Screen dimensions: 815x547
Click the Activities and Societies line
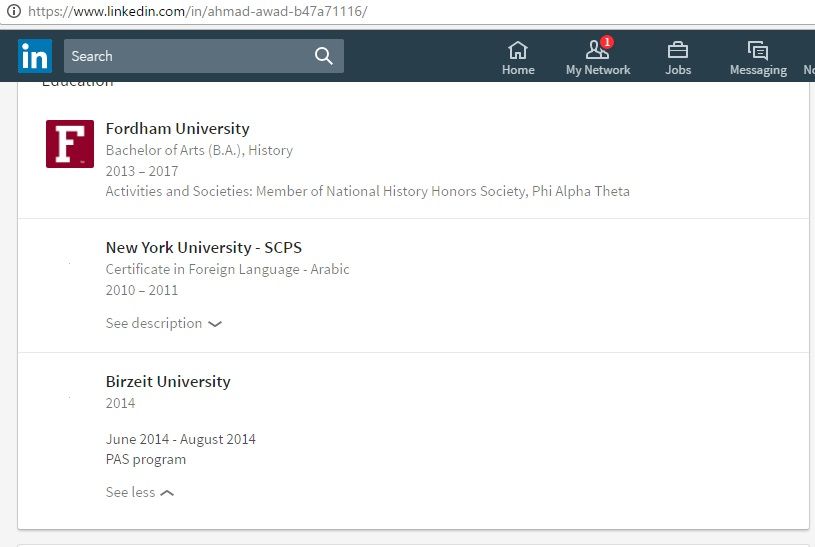(367, 191)
